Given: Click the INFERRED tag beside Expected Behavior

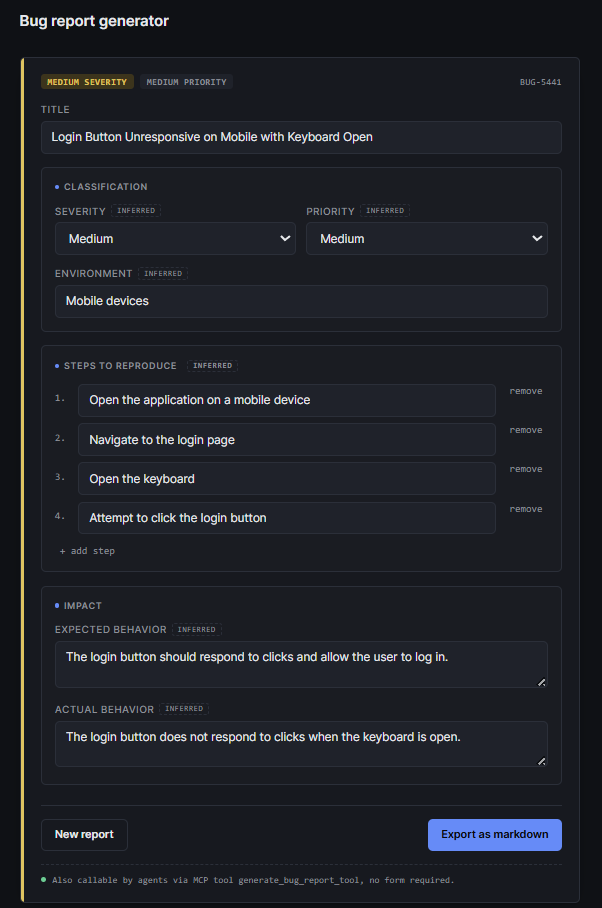Looking at the screenshot, I should 196,629.
